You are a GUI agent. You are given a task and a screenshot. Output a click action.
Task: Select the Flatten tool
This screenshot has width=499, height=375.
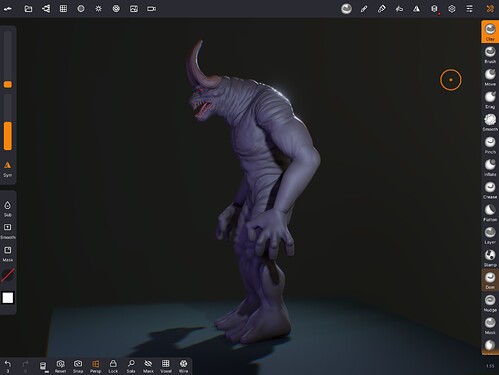coord(490,212)
